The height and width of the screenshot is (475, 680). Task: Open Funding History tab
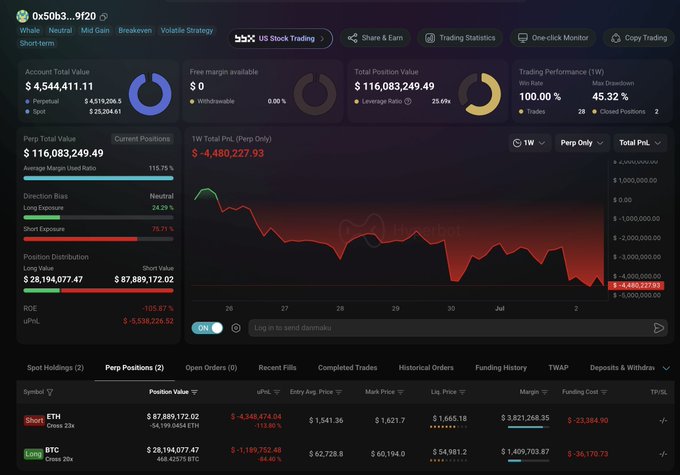tap(501, 367)
